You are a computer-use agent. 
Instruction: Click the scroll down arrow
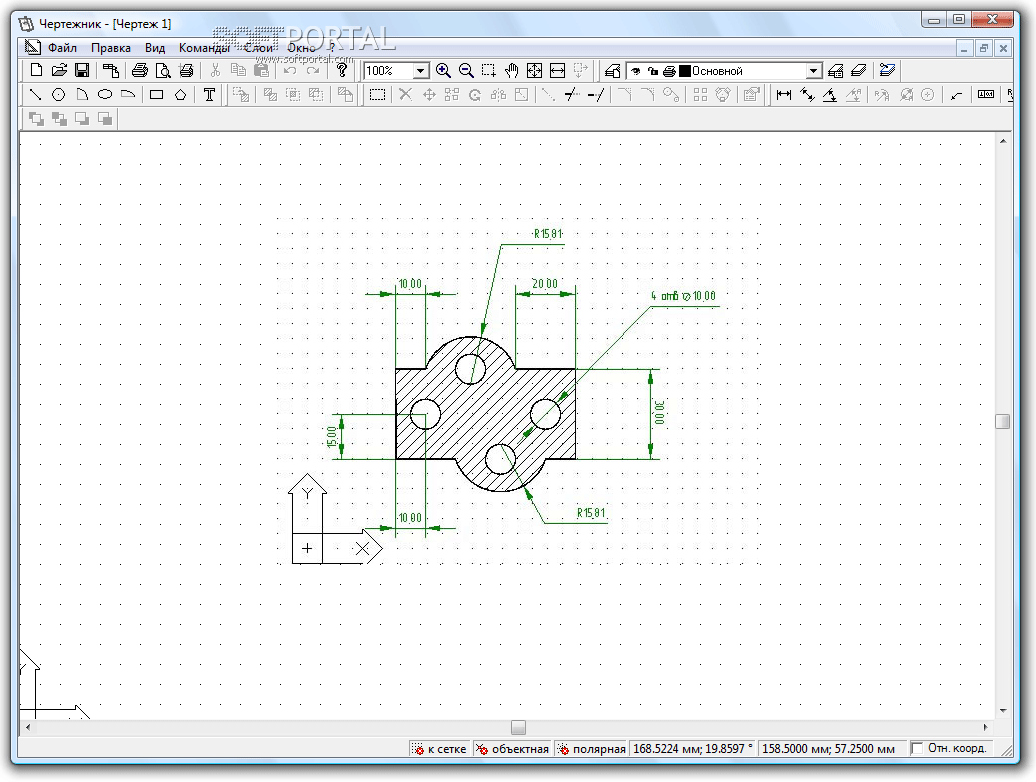1003,711
